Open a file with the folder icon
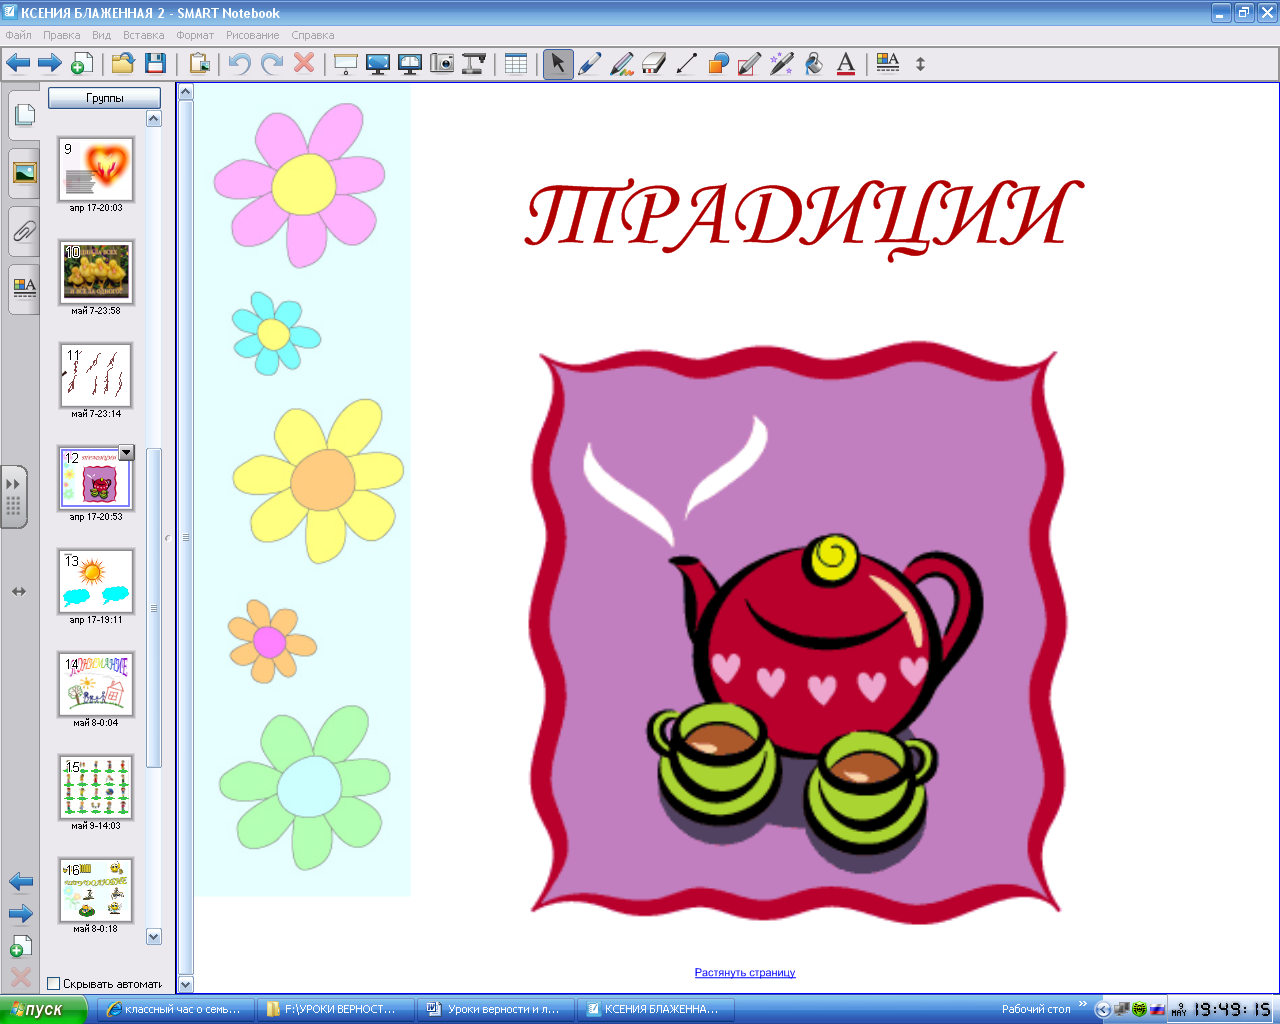Screen dimensions: 1280x1024 click(x=123, y=63)
